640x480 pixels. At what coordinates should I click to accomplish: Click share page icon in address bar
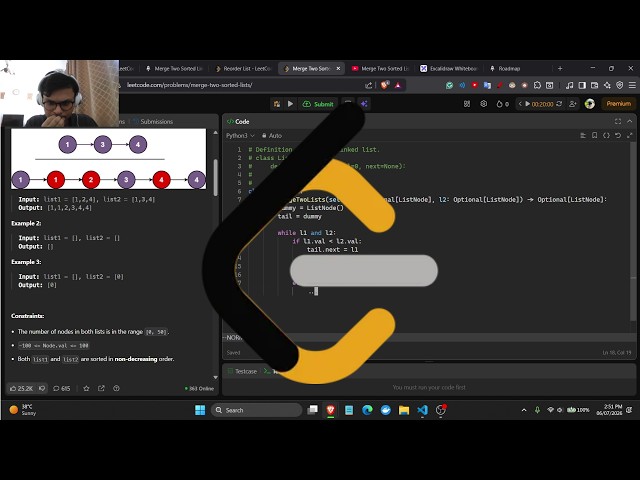tap(369, 85)
